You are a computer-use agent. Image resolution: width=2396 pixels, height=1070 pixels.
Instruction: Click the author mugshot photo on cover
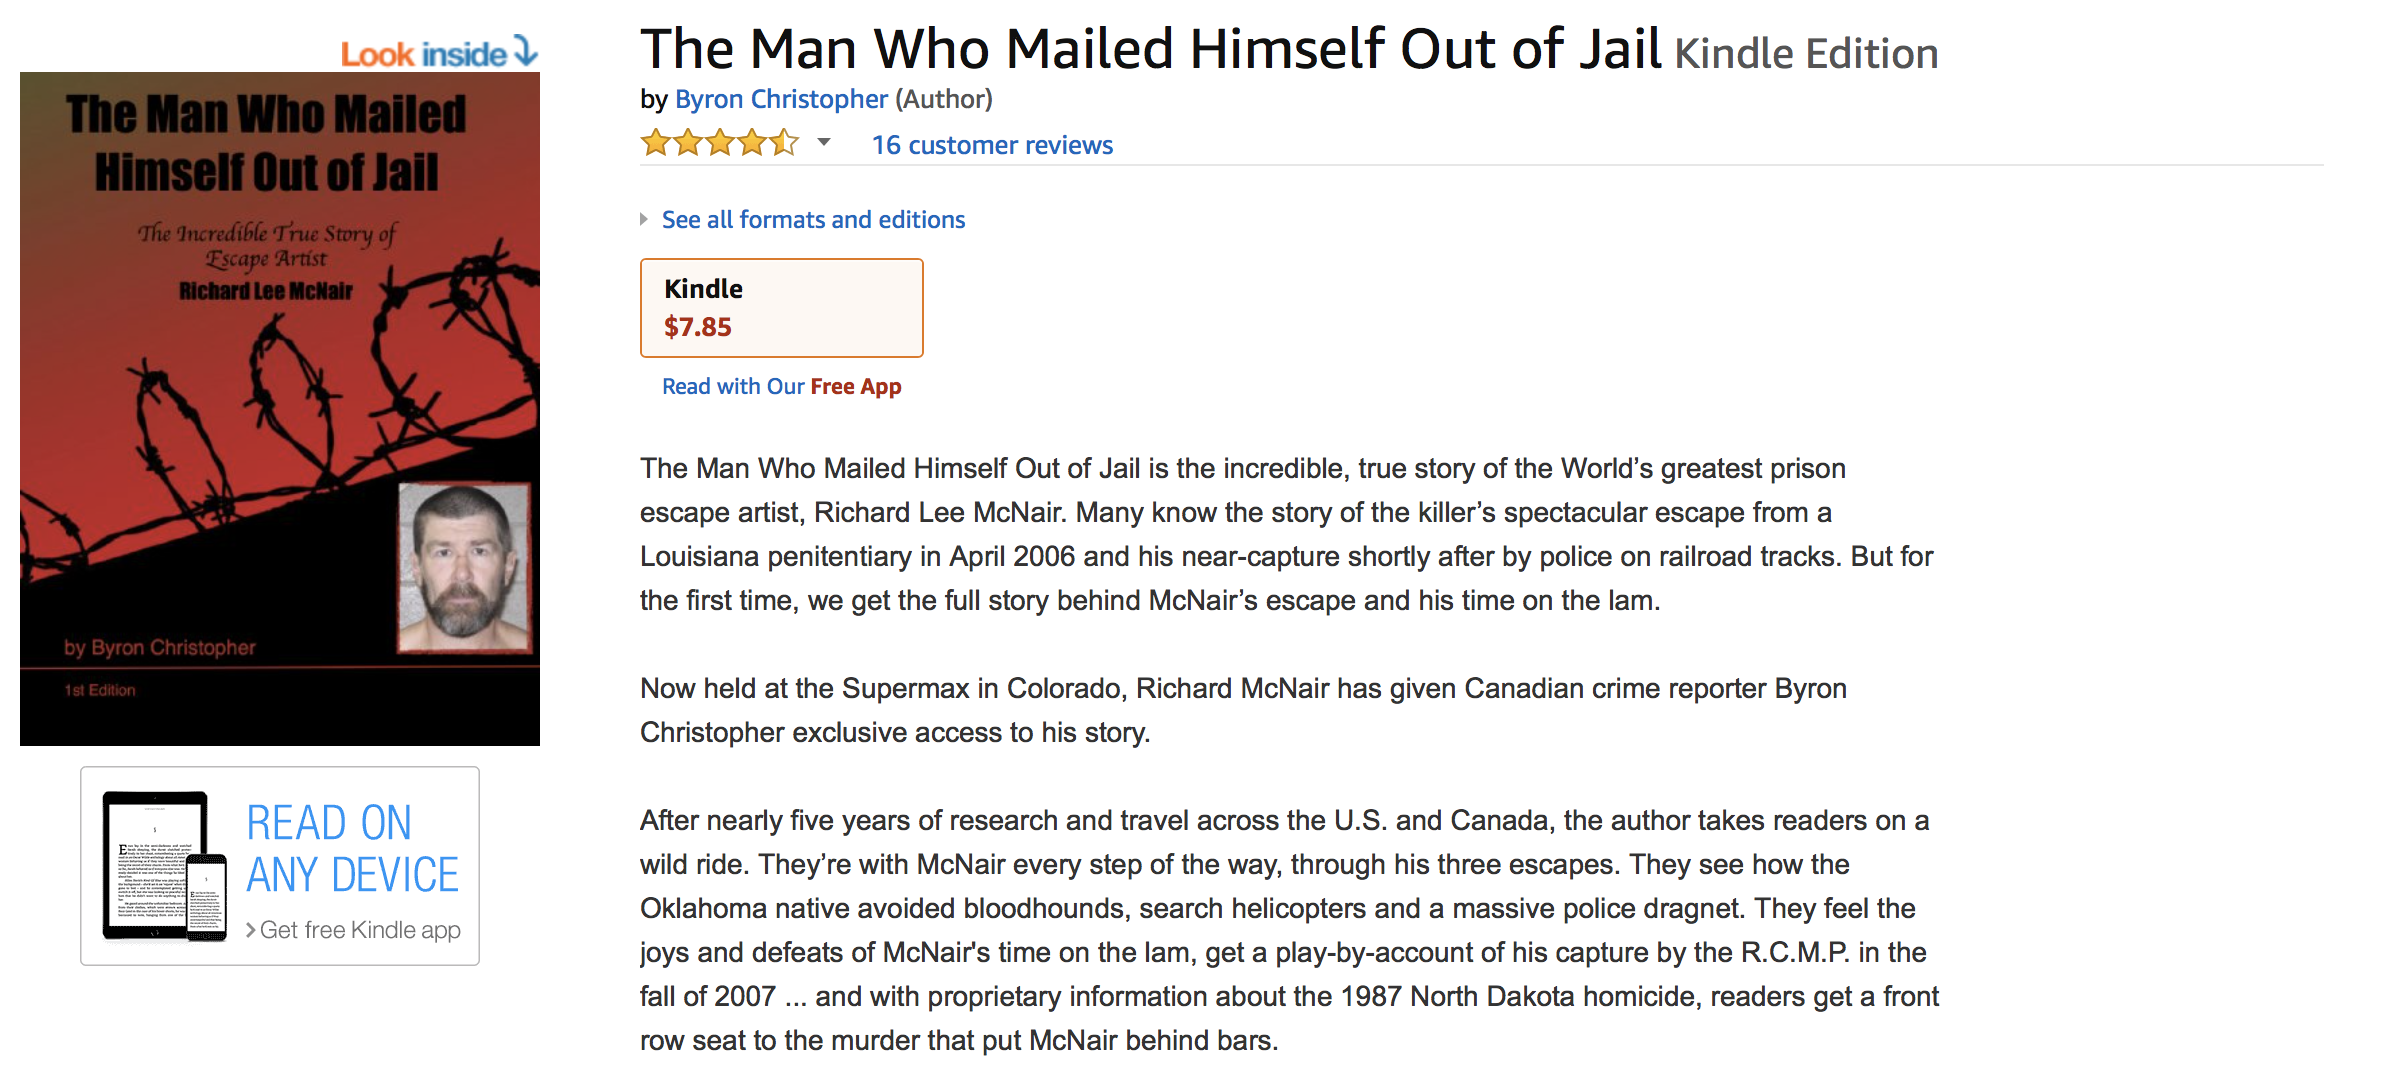click(464, 567)
